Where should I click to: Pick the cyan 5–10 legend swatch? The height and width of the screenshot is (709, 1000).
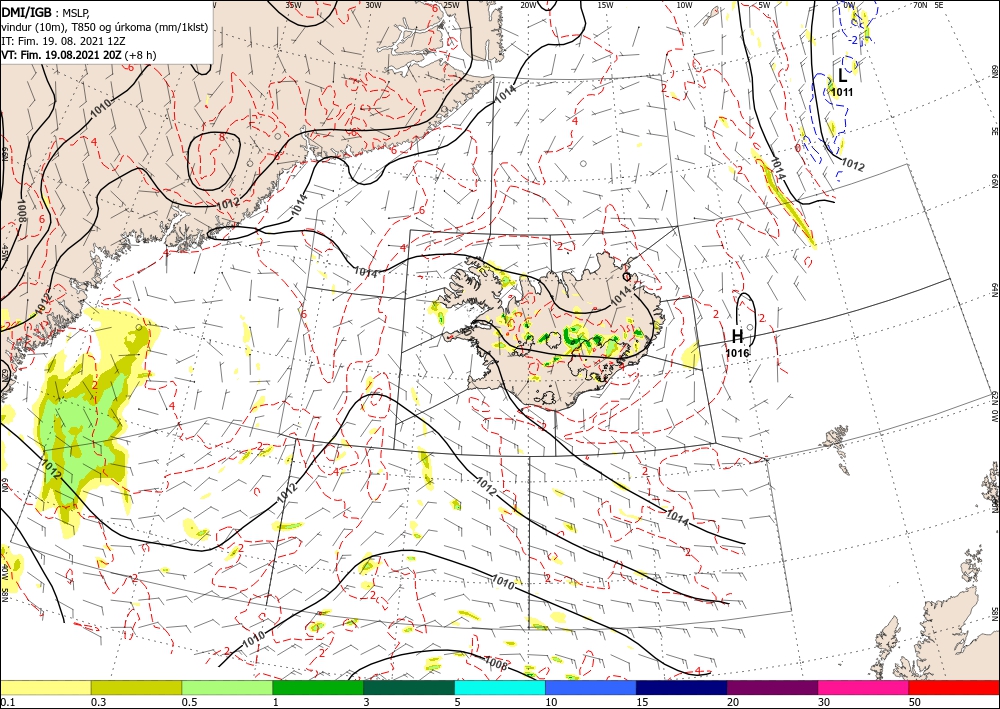pos(500,687)
